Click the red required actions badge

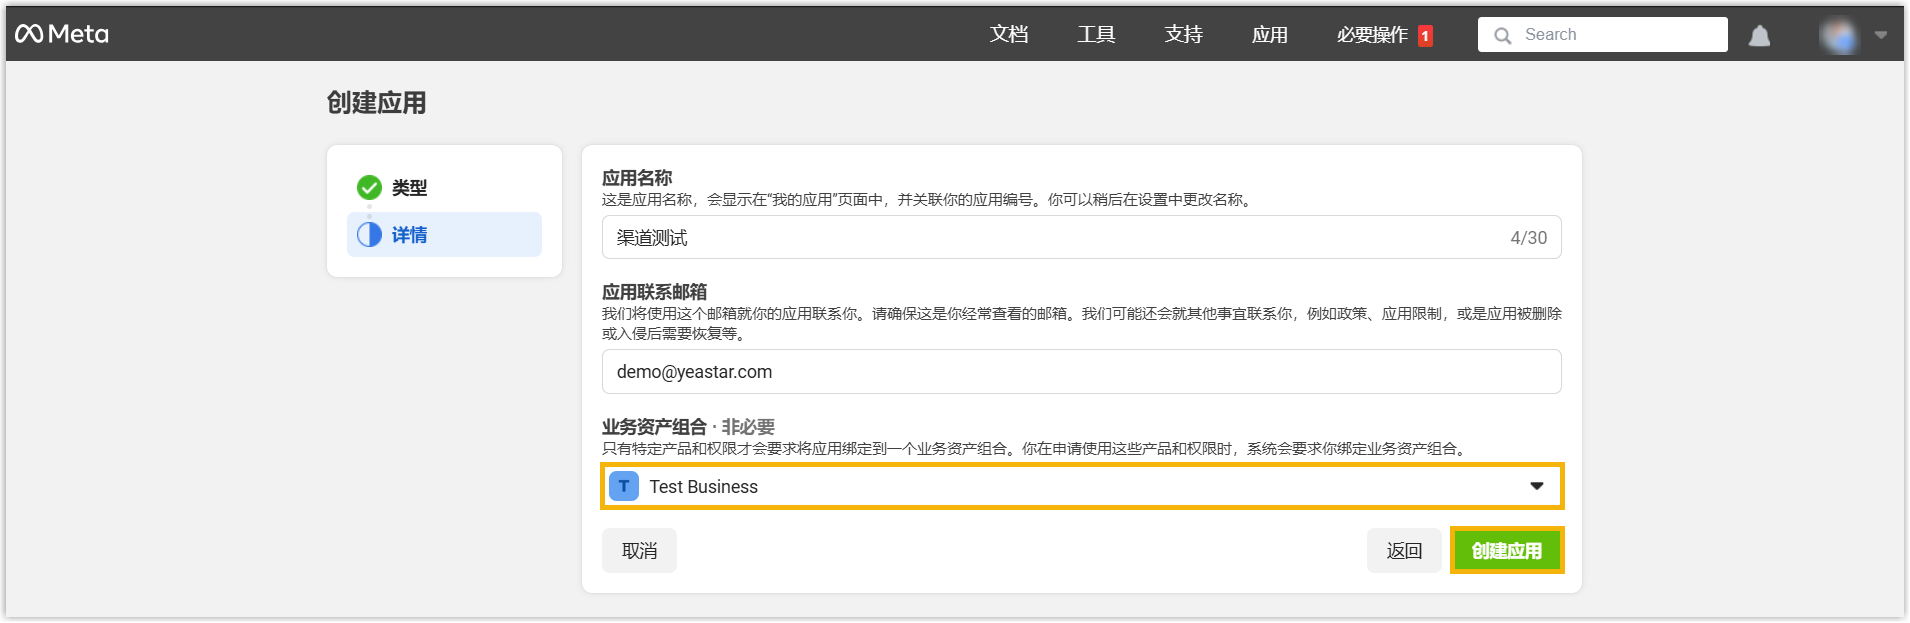(x=1425, y=36)
